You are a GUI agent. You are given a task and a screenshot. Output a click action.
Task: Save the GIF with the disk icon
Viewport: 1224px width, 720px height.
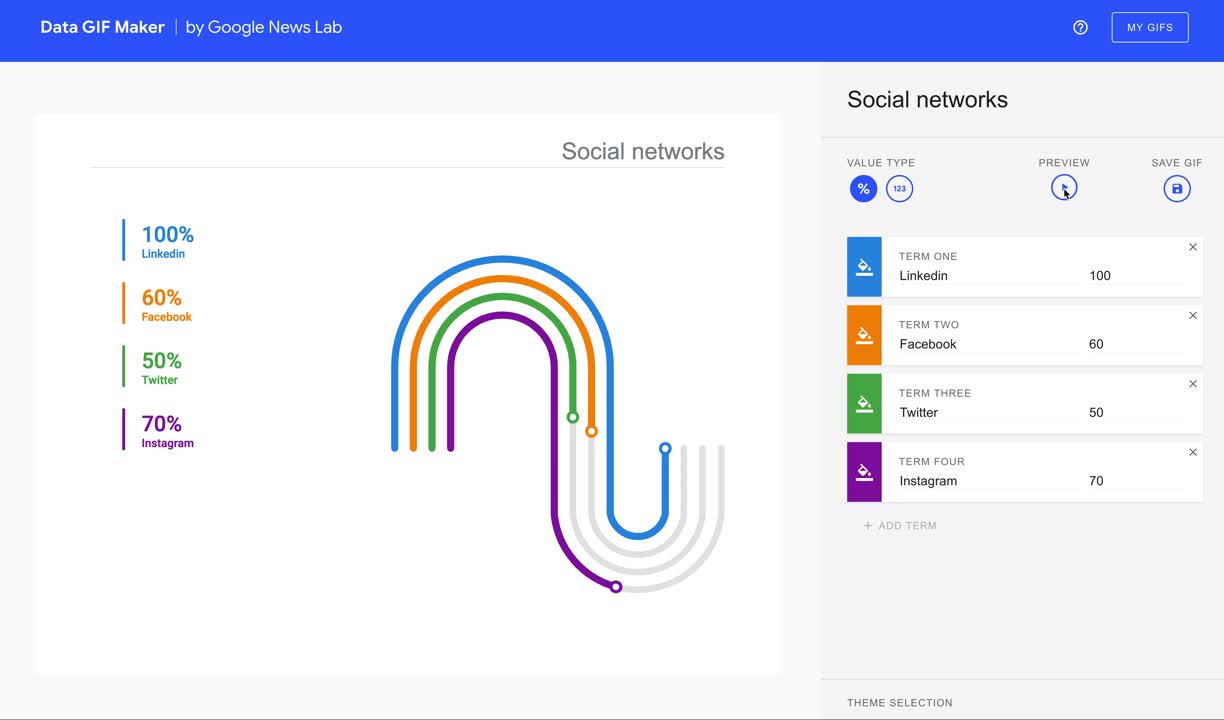click(1177, 189)
